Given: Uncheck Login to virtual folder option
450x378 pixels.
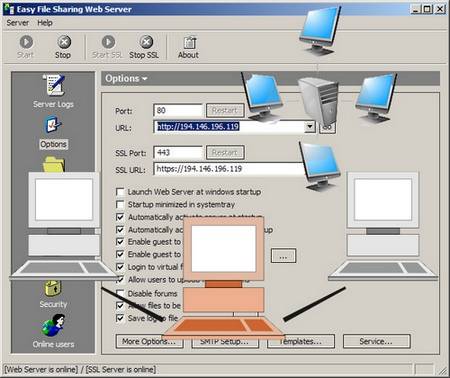Looking at the screenshot, I should (120, 267).
